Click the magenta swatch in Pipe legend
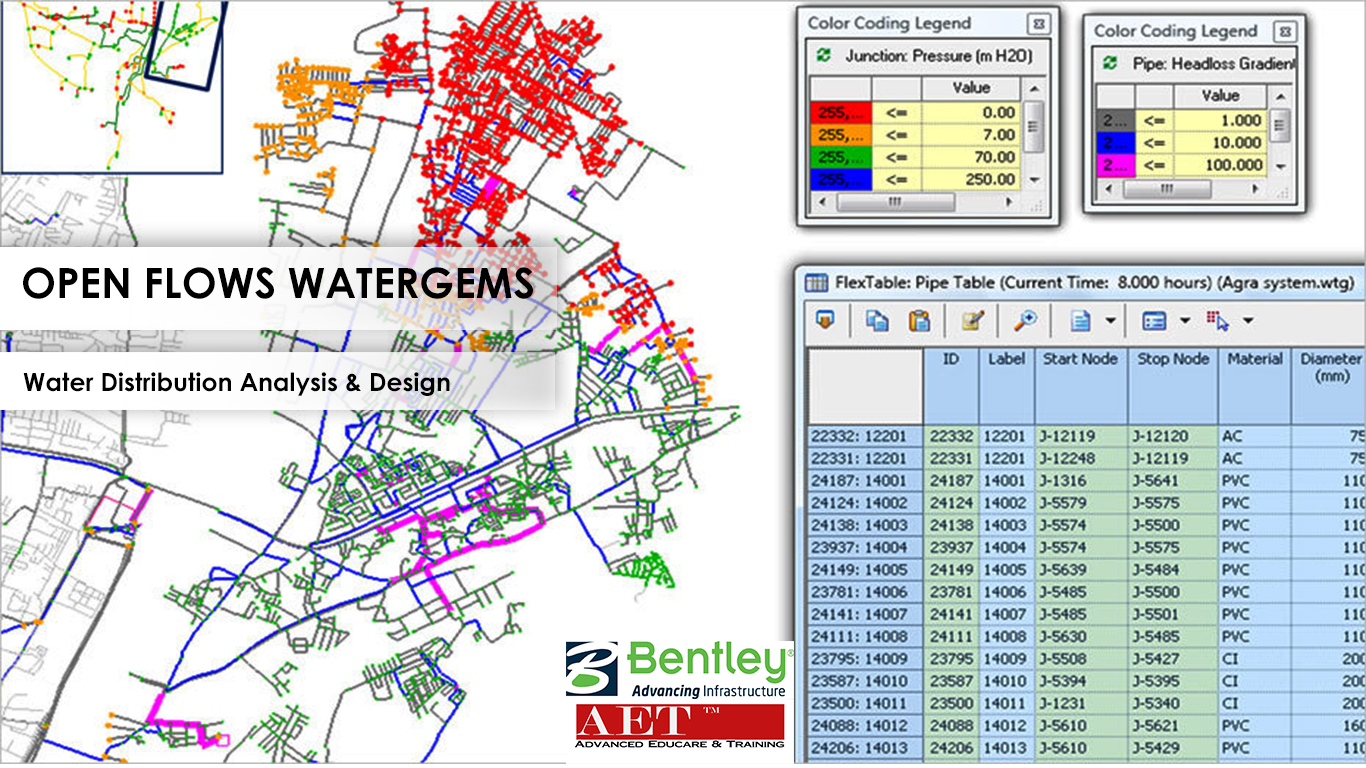Image resolution: width=1366 pixels, height=768 pixels. (1113, 165)
